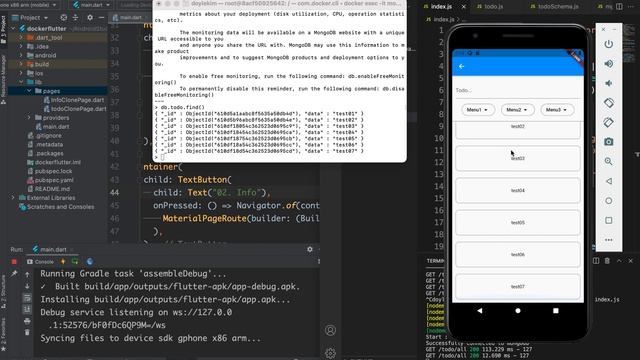
Task: Tap the test04 card in the app
Action: 518,190
